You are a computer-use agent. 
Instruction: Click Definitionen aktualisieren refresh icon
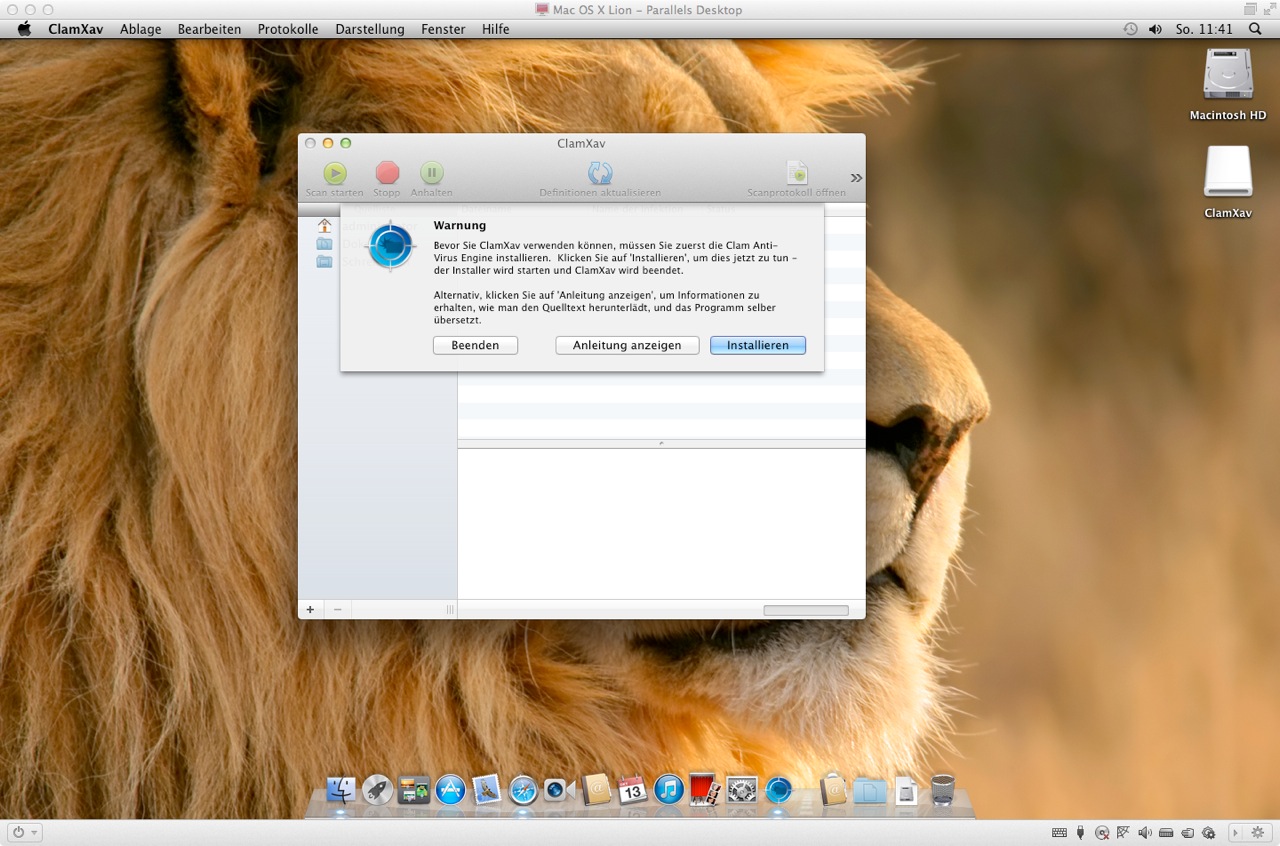coord(600,173)
